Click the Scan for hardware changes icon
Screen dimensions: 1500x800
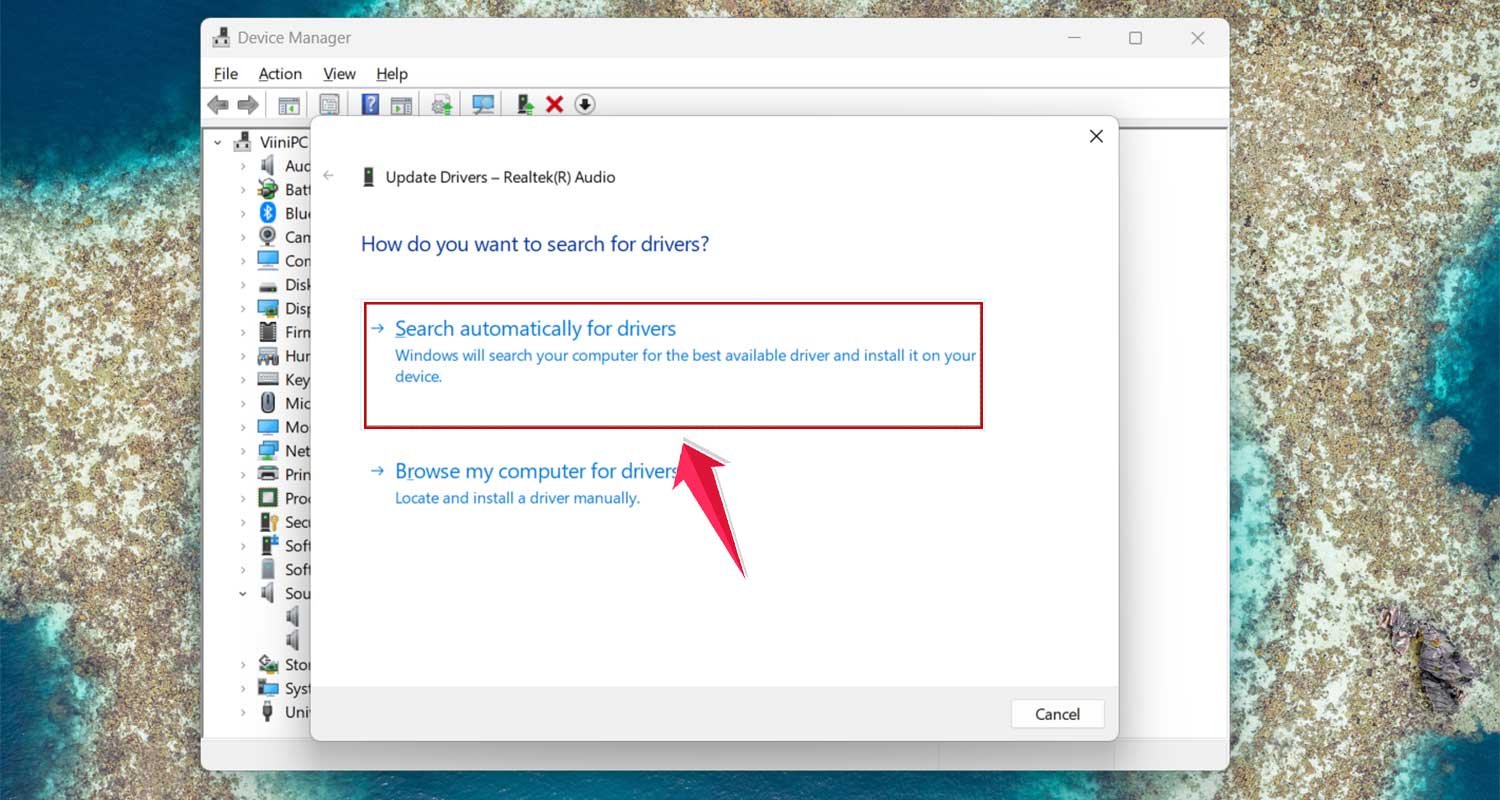(483, 104)
